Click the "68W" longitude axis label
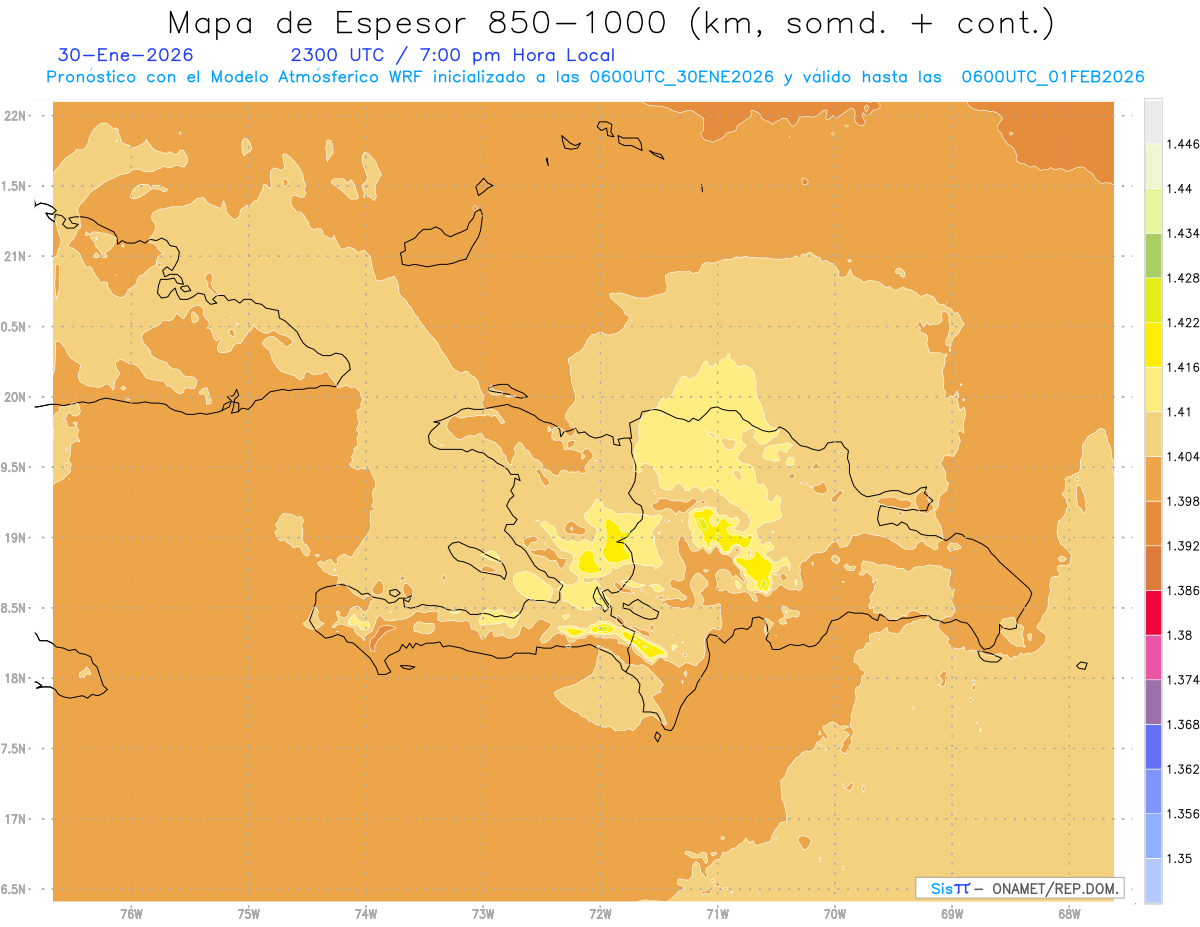 coord(1069,914)
